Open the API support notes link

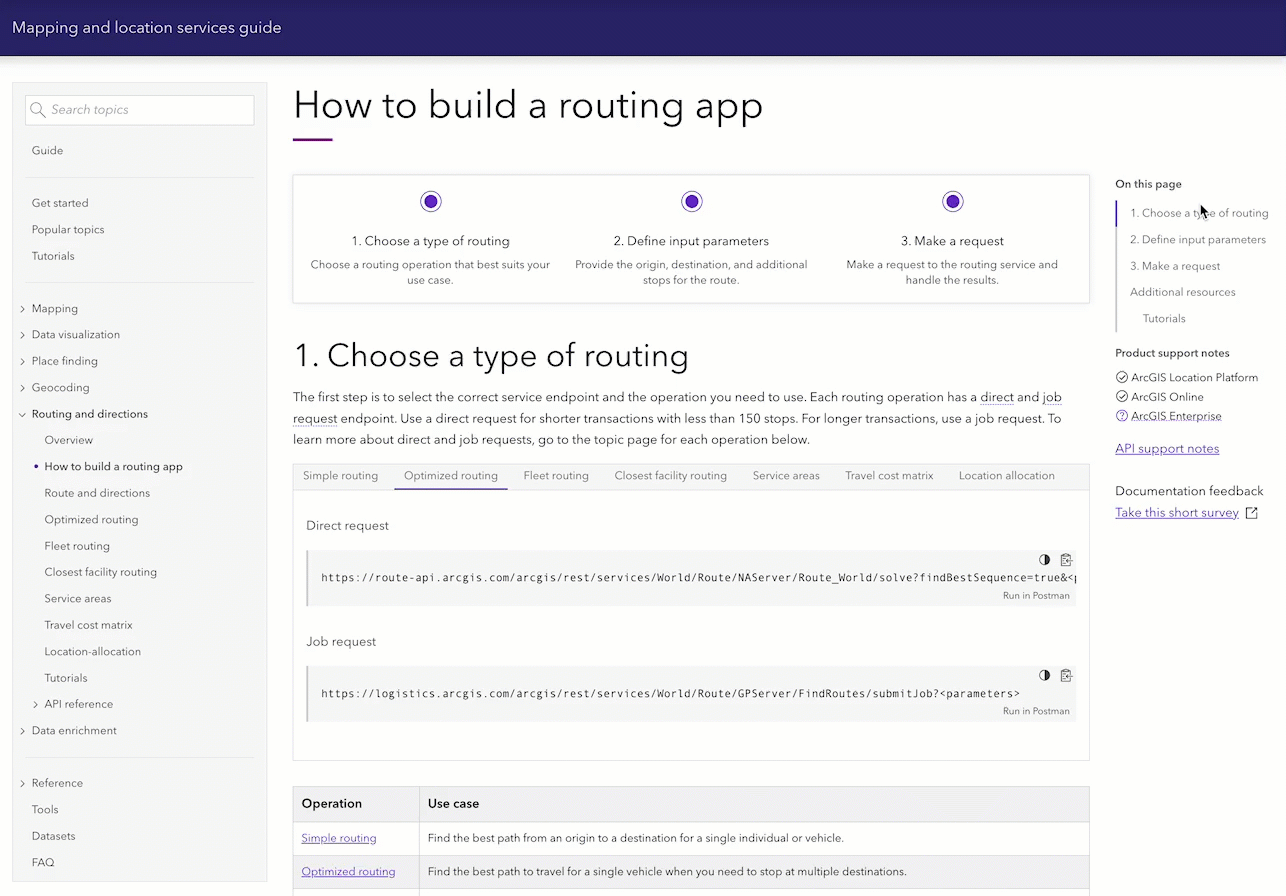(1167, 449)
